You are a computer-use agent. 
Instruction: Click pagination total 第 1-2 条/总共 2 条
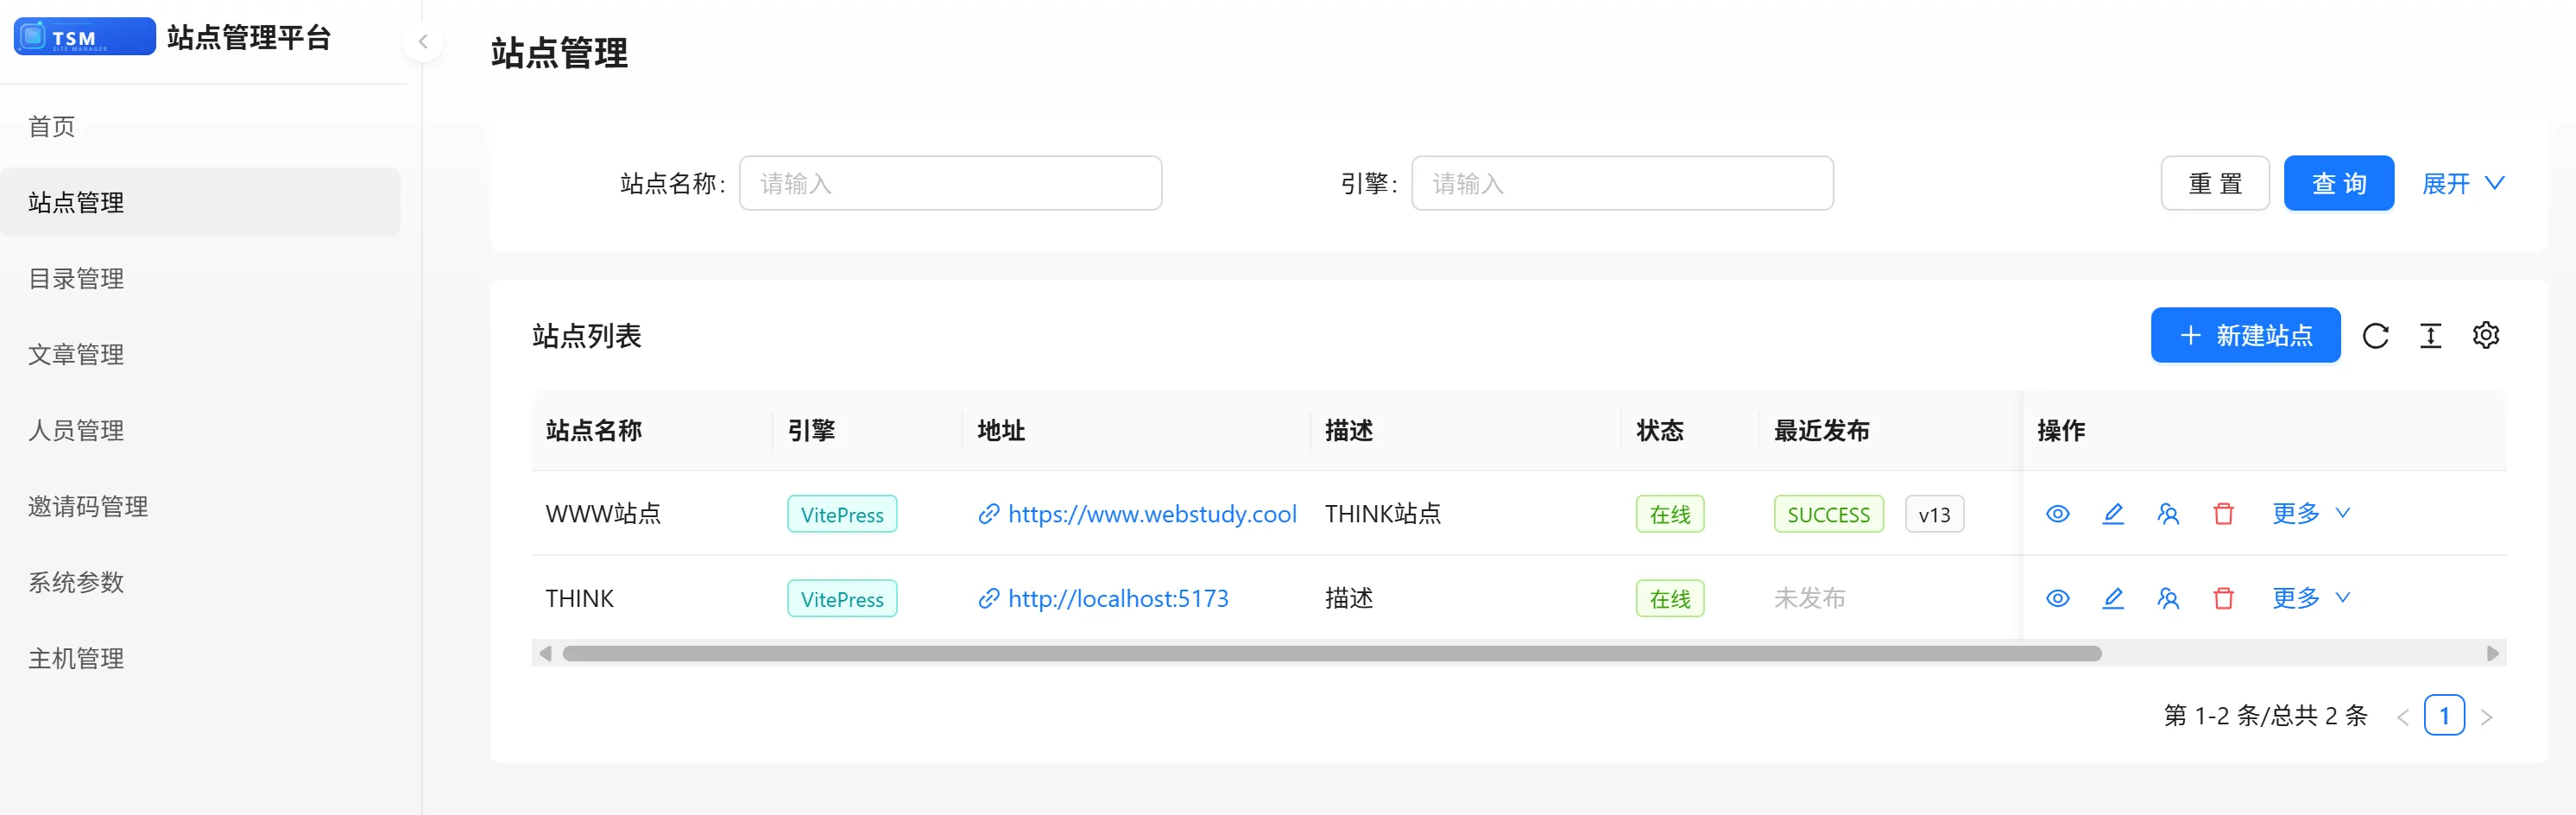pos(2265,715)
